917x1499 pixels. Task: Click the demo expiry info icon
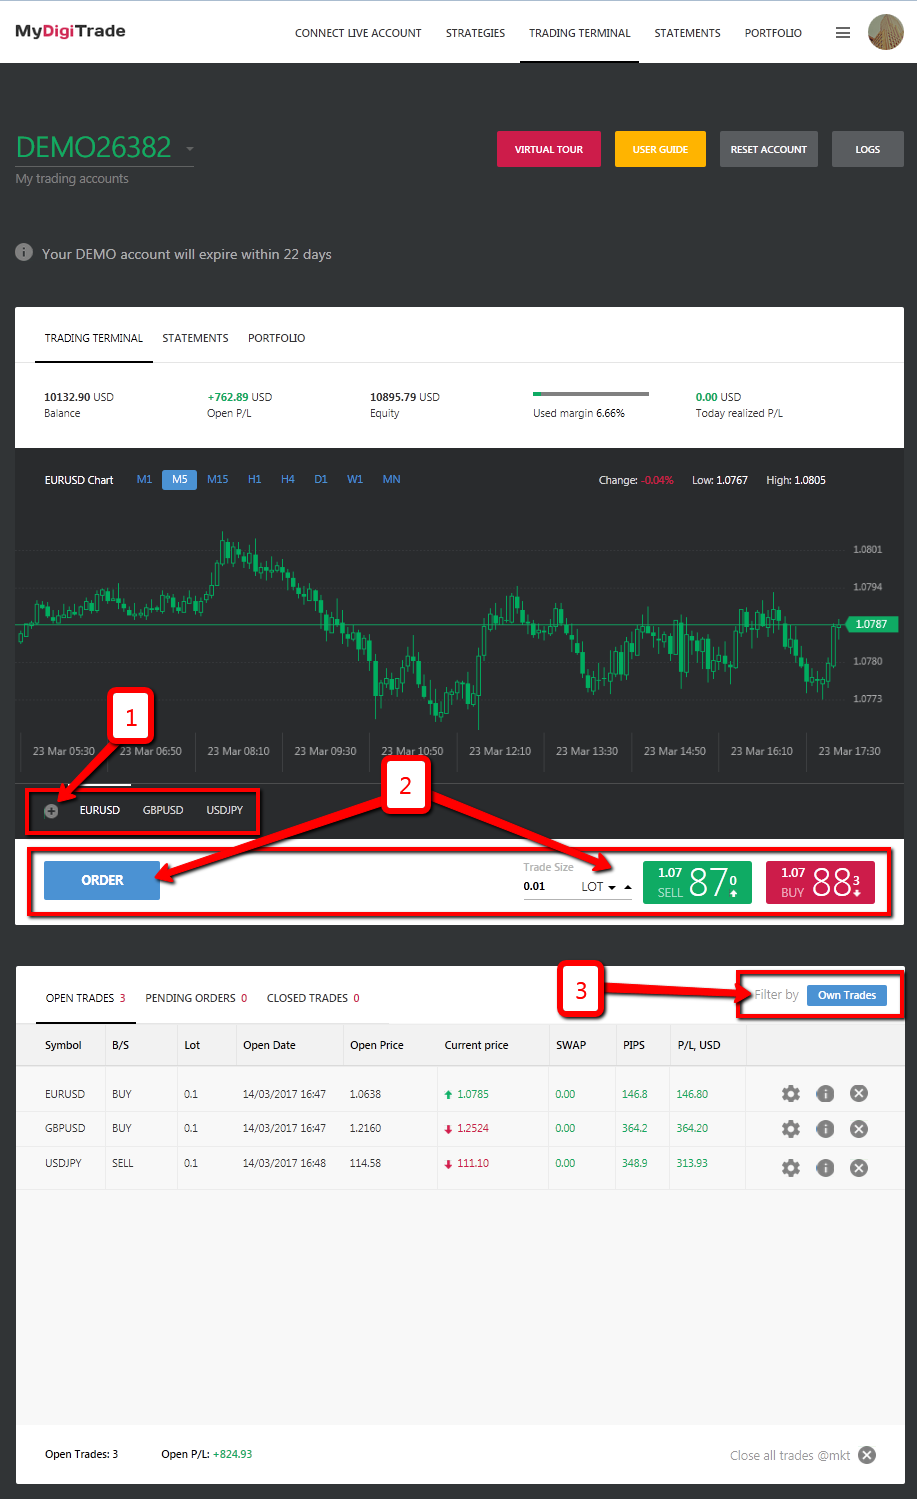[x=24, y=253]
